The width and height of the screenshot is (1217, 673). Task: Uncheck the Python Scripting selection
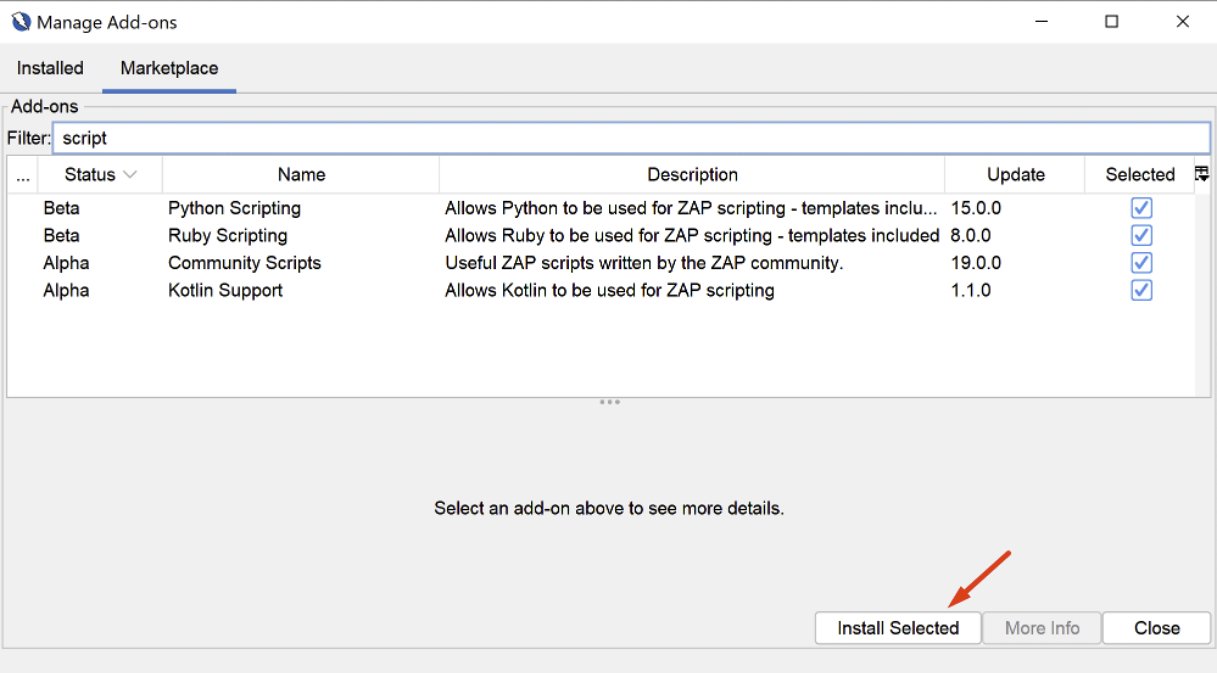(x=1141, y=207)
